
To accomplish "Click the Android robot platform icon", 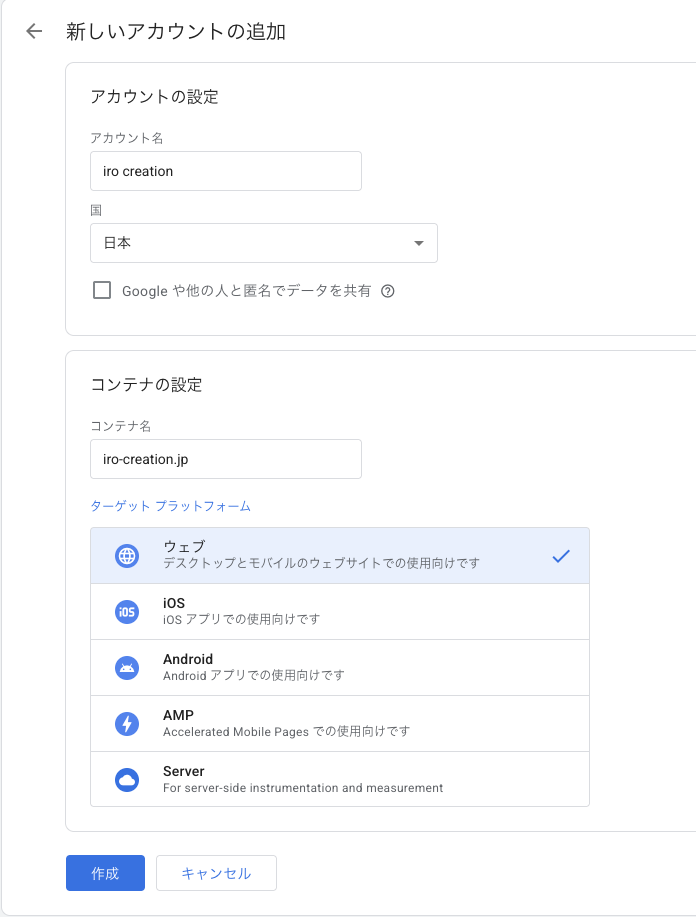I will pyautogui.click(x=127, y=668).
